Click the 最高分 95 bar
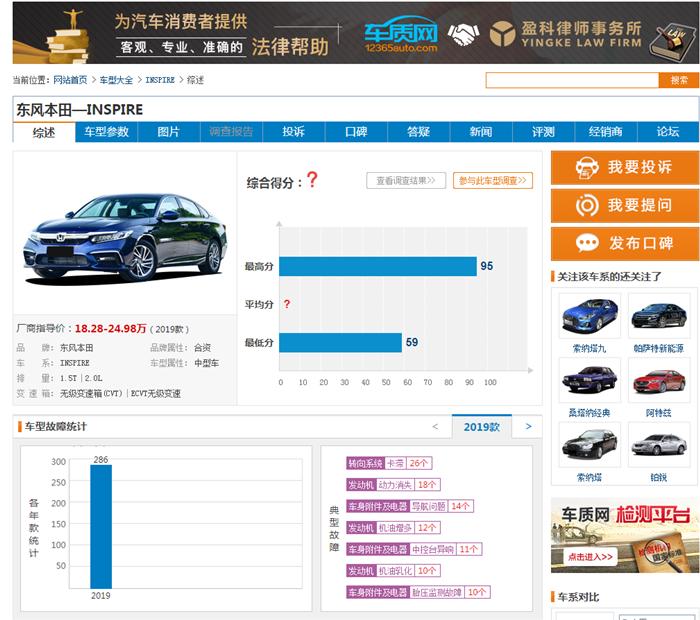The width and height of the screenshot is (700, 620). coord(378,266)
